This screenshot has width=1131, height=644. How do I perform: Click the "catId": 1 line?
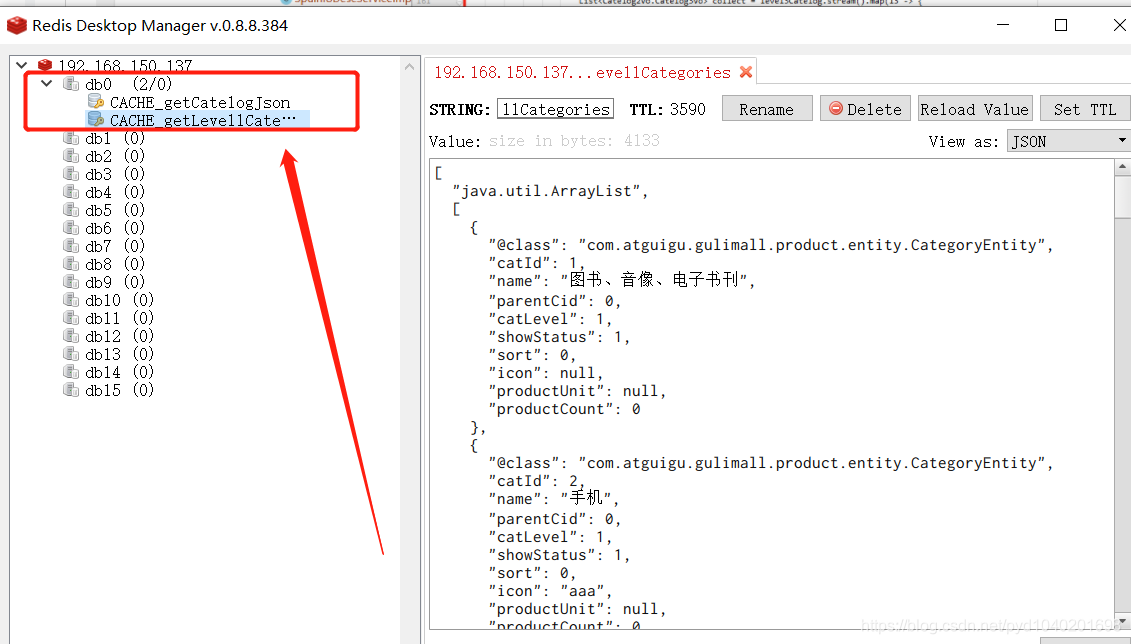[x=537, y=263]
